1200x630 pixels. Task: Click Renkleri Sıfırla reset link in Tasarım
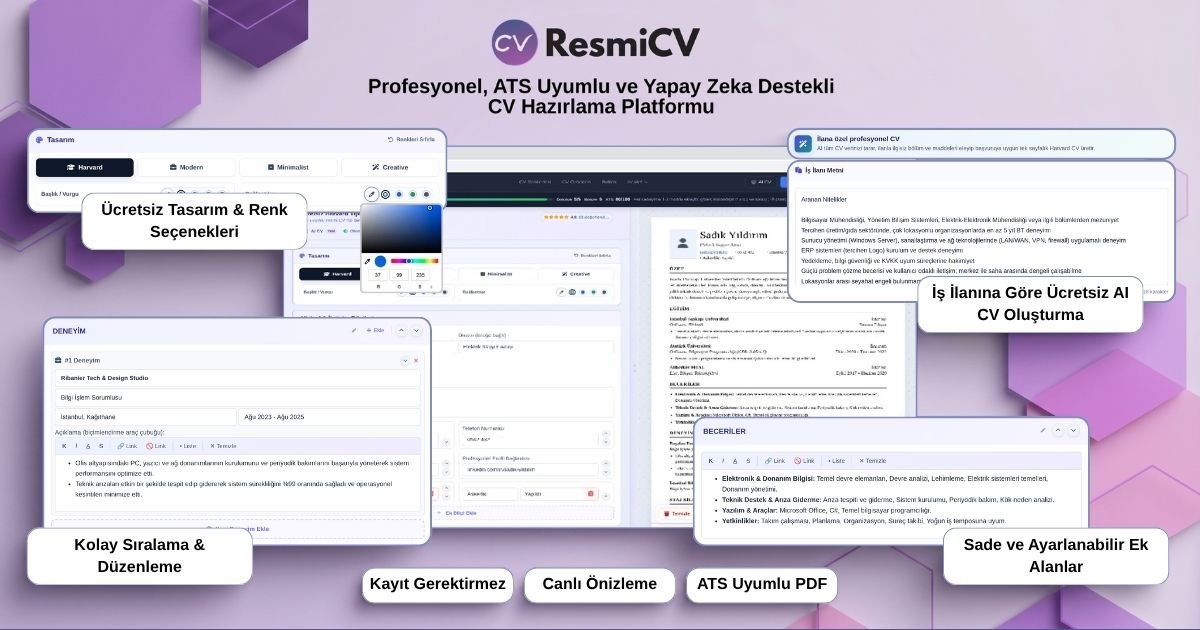(x=411, y=139)
